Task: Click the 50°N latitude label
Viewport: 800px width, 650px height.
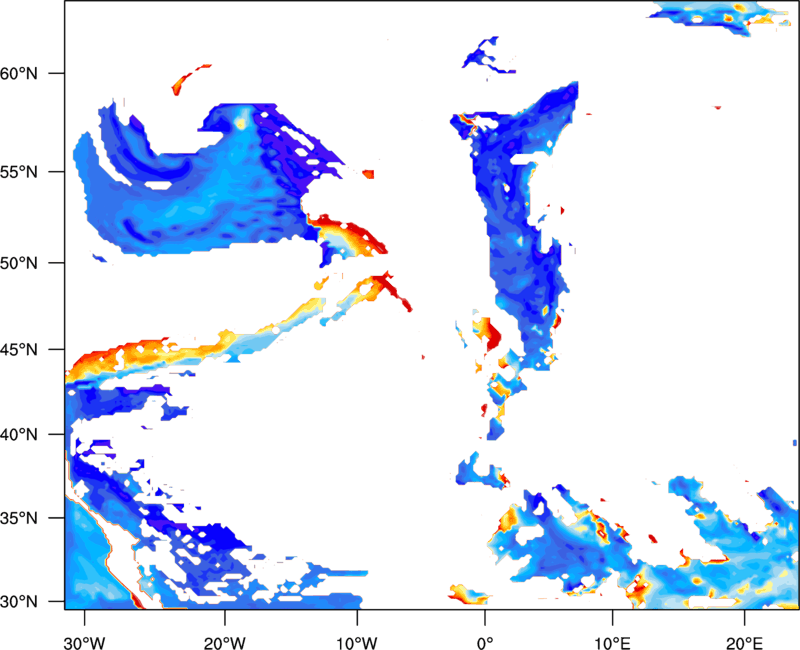Action: (19, 263)
